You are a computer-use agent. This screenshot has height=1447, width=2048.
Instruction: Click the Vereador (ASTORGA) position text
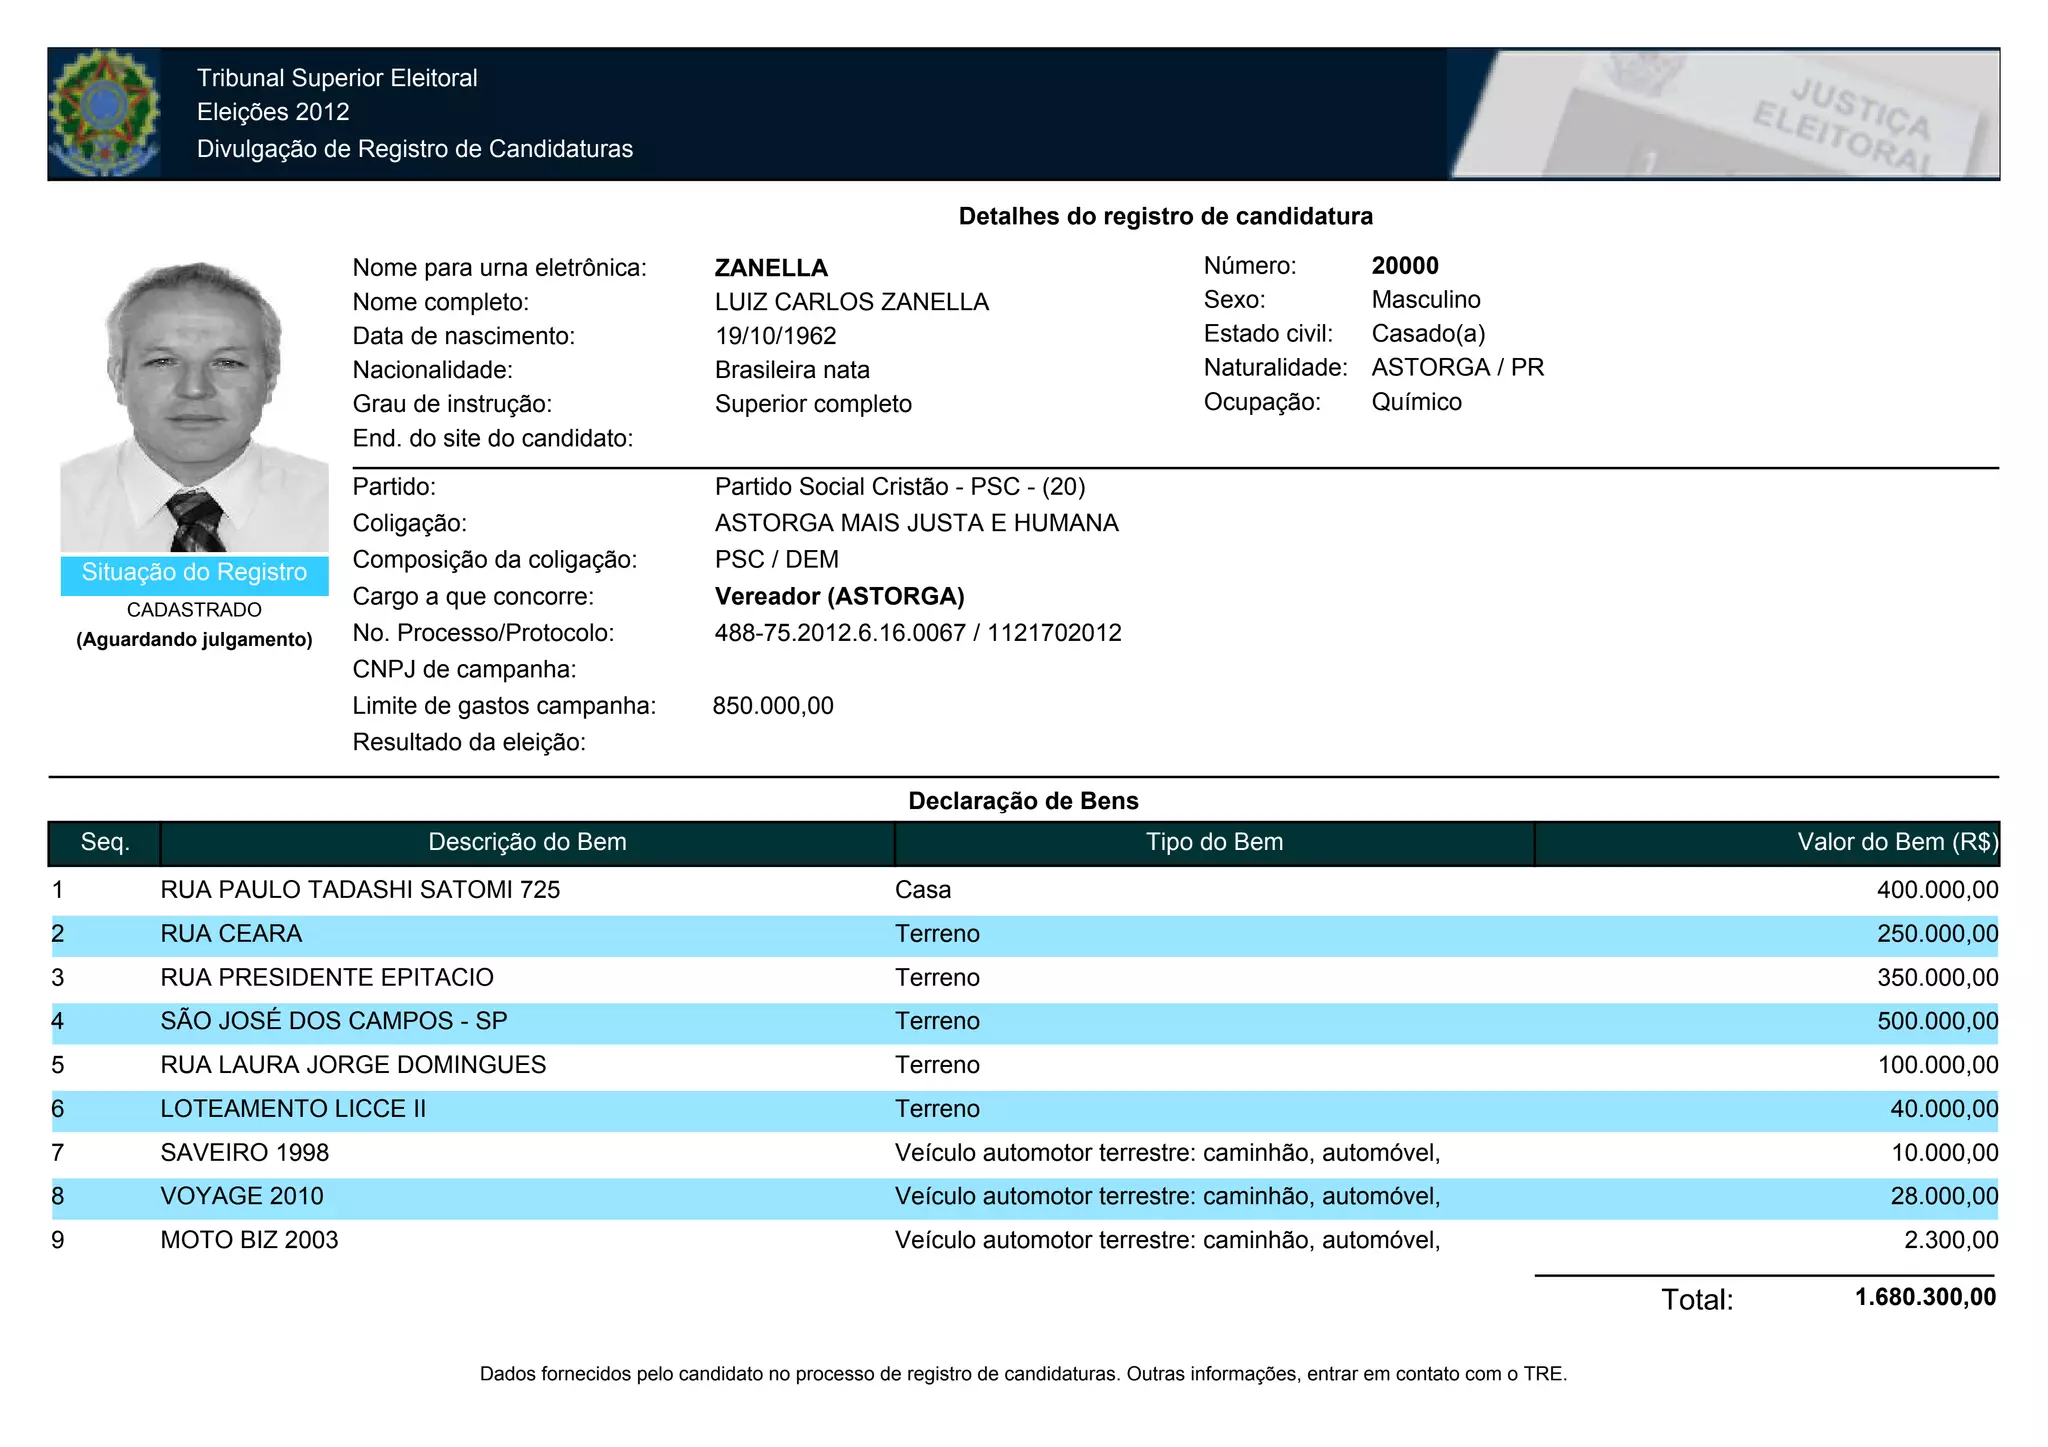839,597
